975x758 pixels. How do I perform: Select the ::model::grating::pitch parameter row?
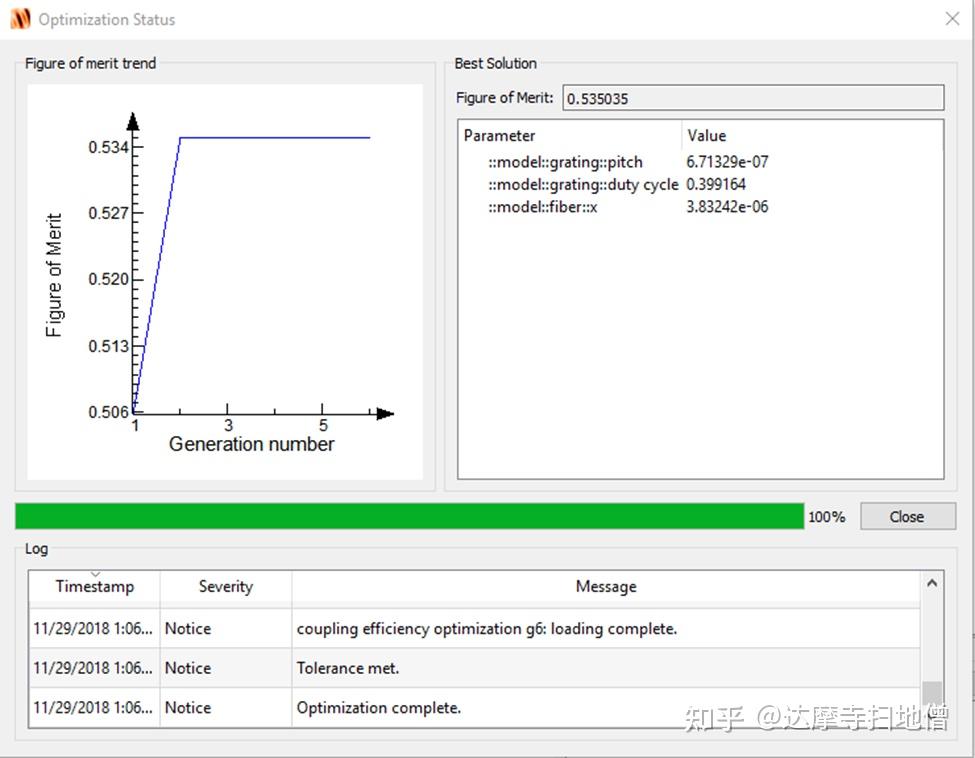click(700, 162)
